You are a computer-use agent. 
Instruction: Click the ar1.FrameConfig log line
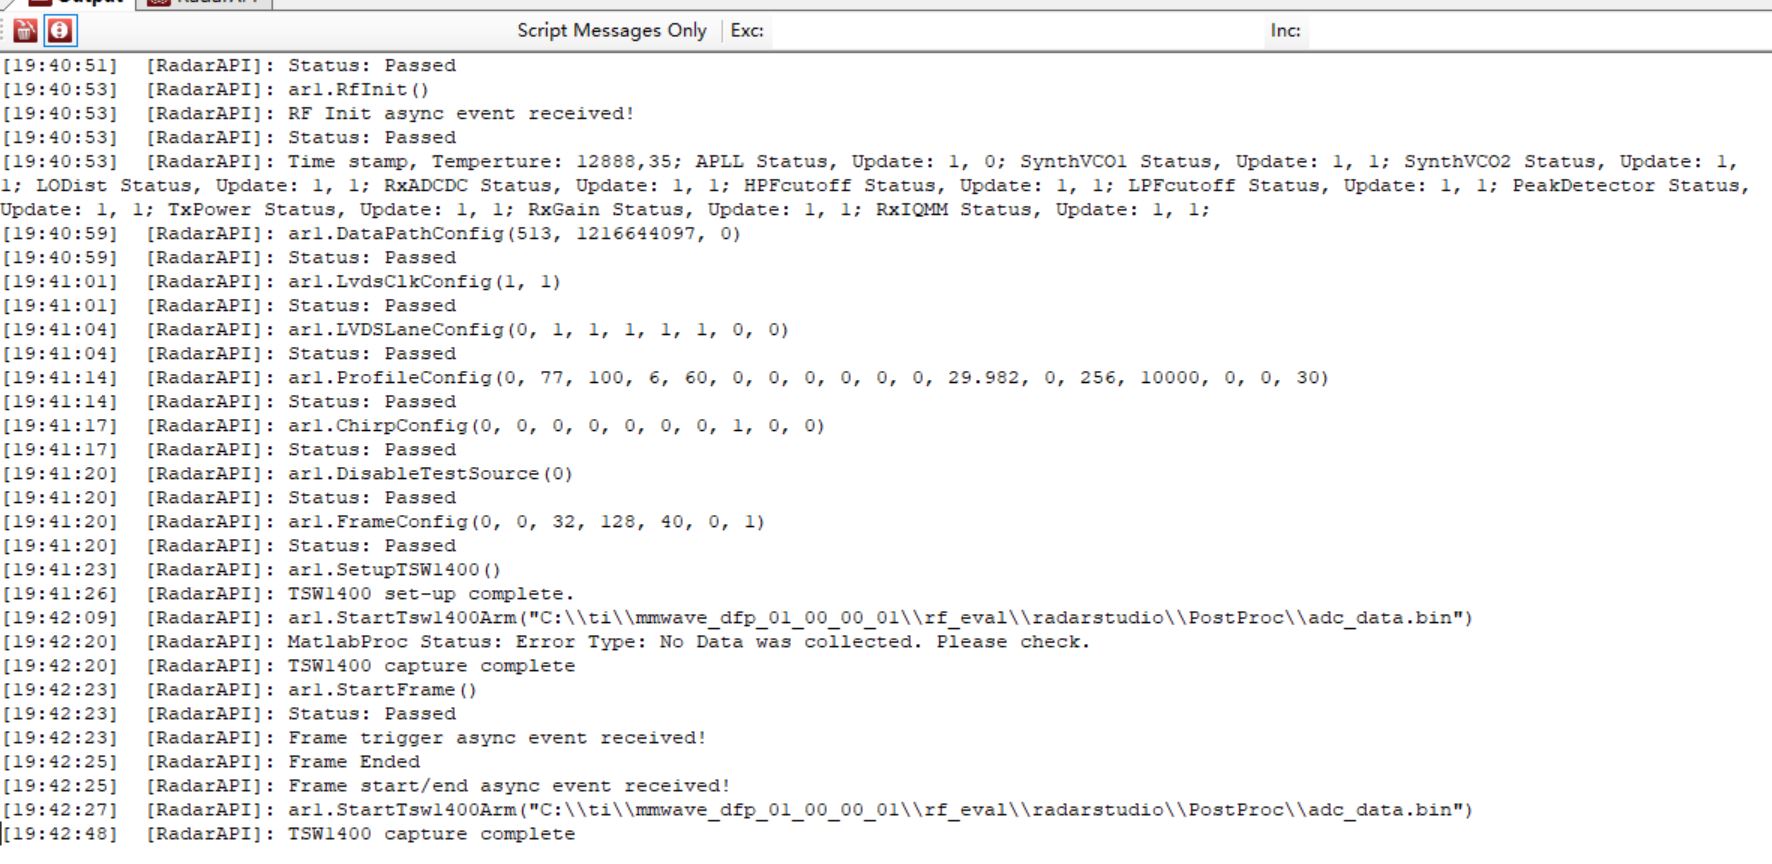[x=383, y=522]
